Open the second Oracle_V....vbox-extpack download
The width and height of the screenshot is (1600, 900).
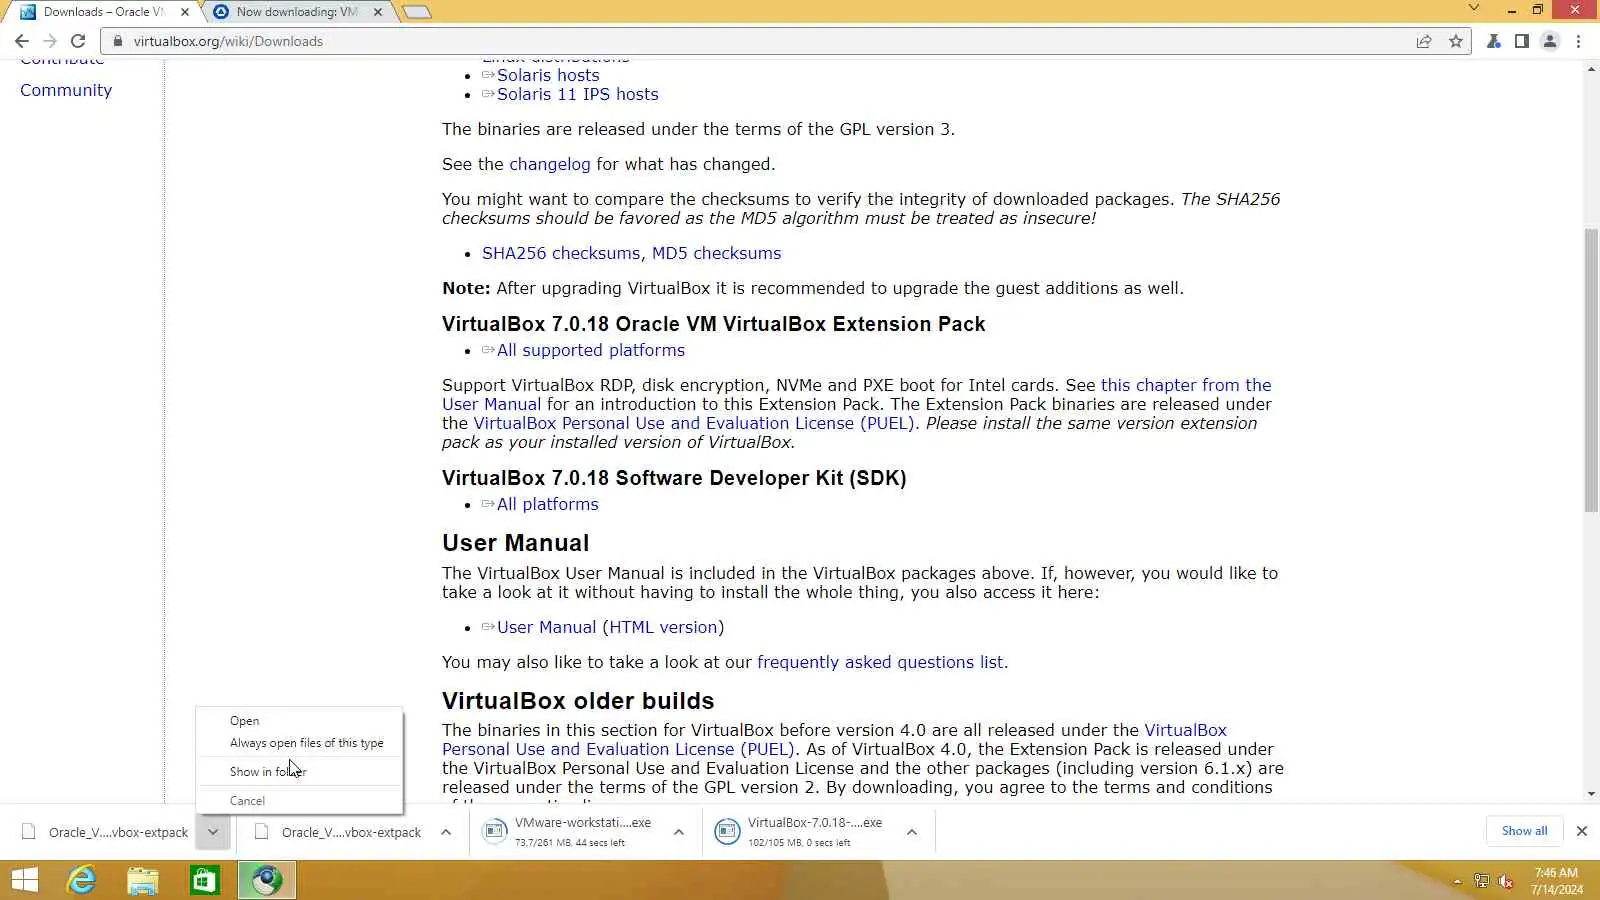pos(338,832)
